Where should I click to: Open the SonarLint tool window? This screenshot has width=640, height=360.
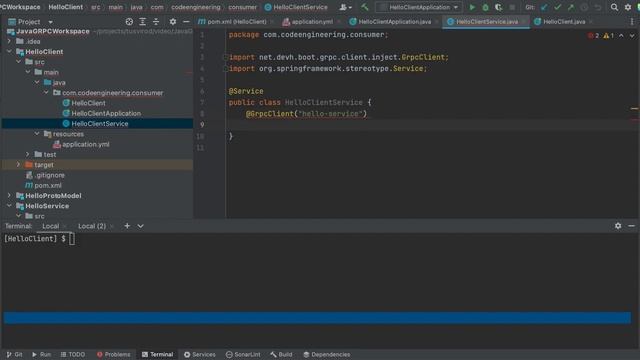(x=243, y=354)
